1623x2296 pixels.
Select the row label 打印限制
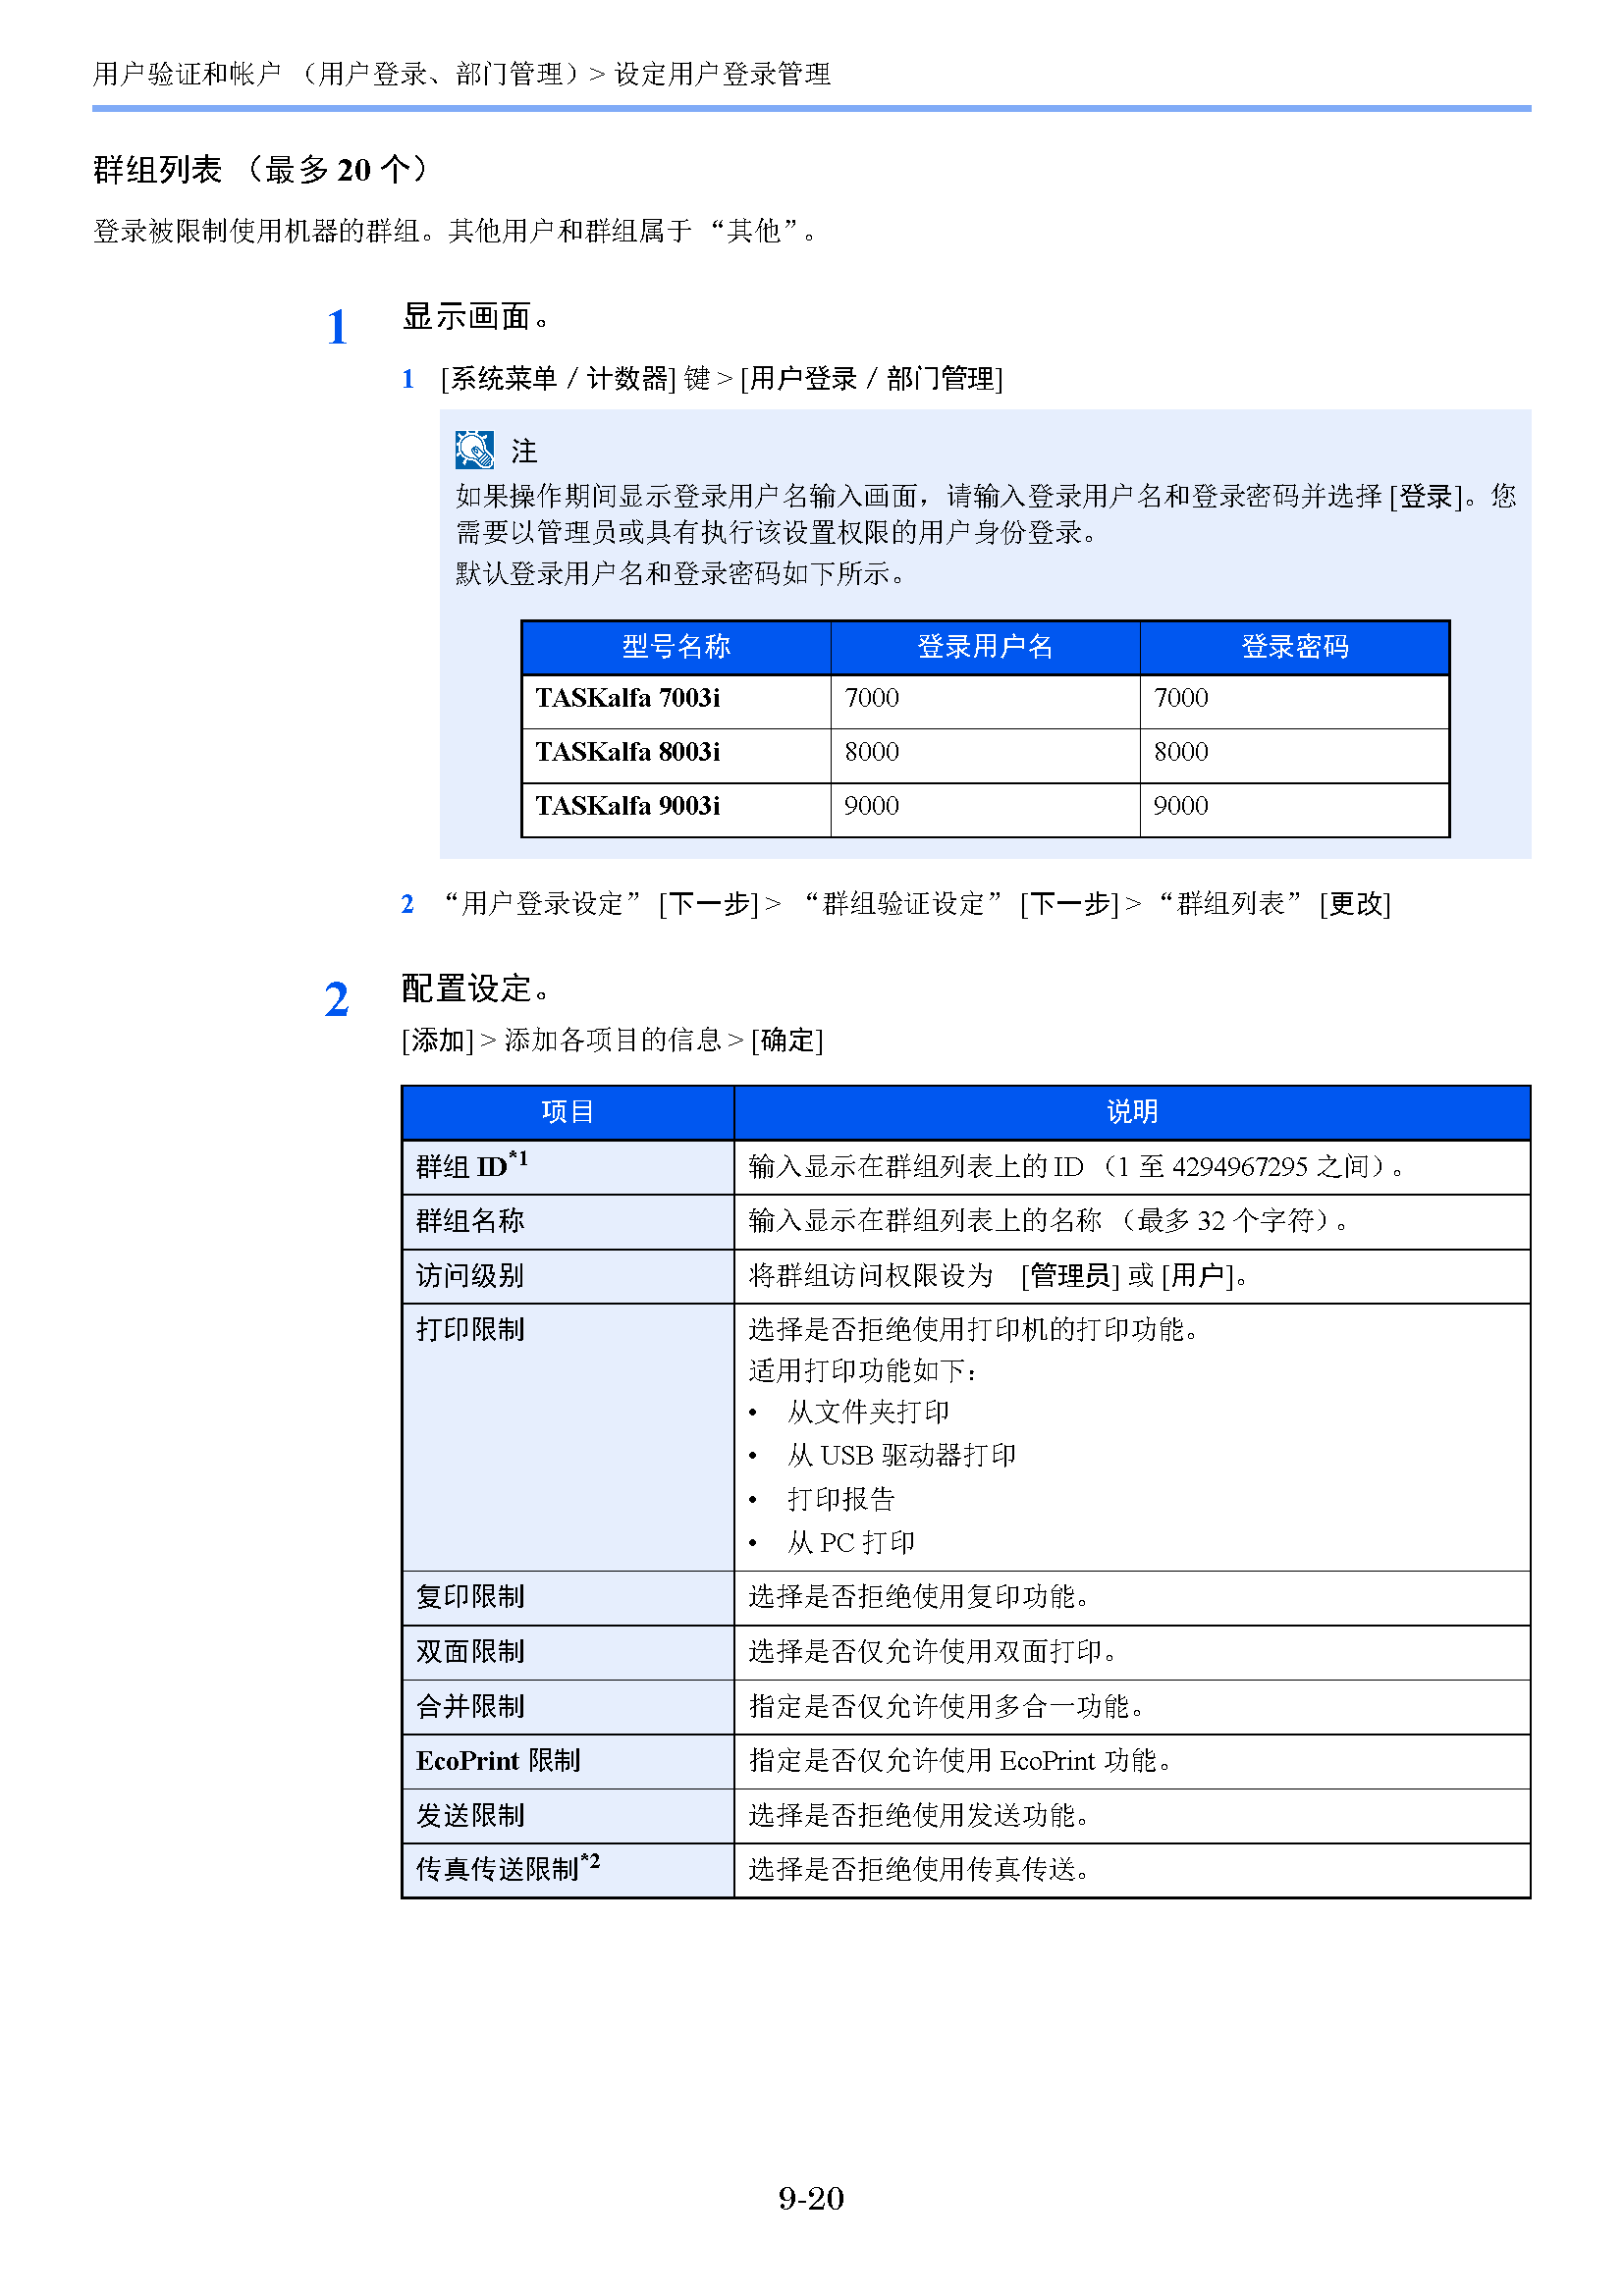470,1330
